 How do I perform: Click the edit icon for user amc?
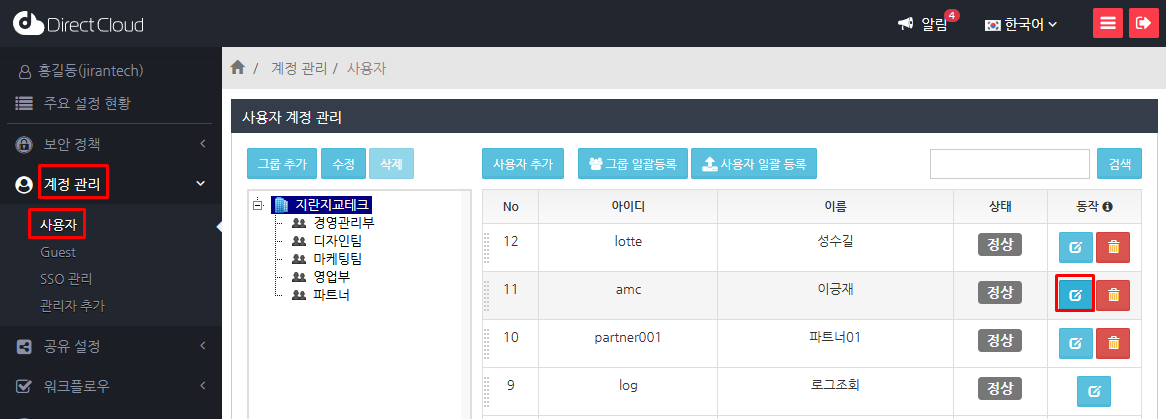pyautogui.click(x=1075, y=294)
